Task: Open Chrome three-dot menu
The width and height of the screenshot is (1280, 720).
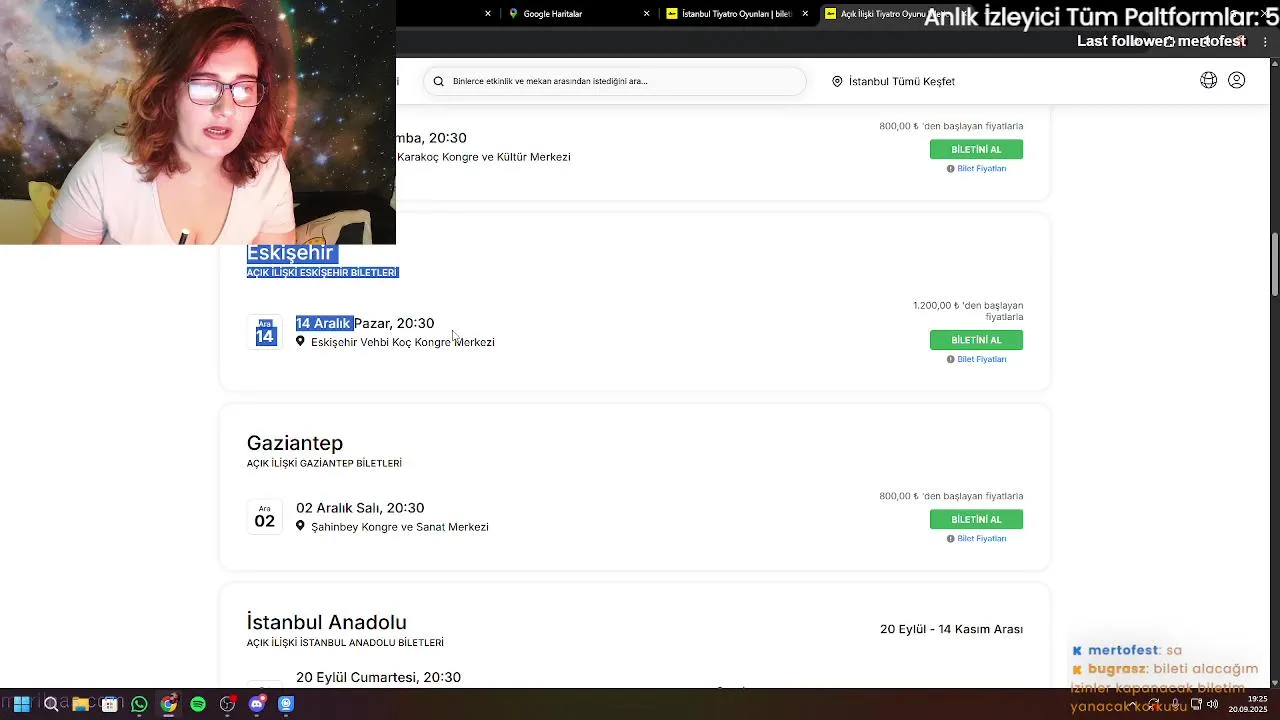Action: click(x=1265, y=41)
